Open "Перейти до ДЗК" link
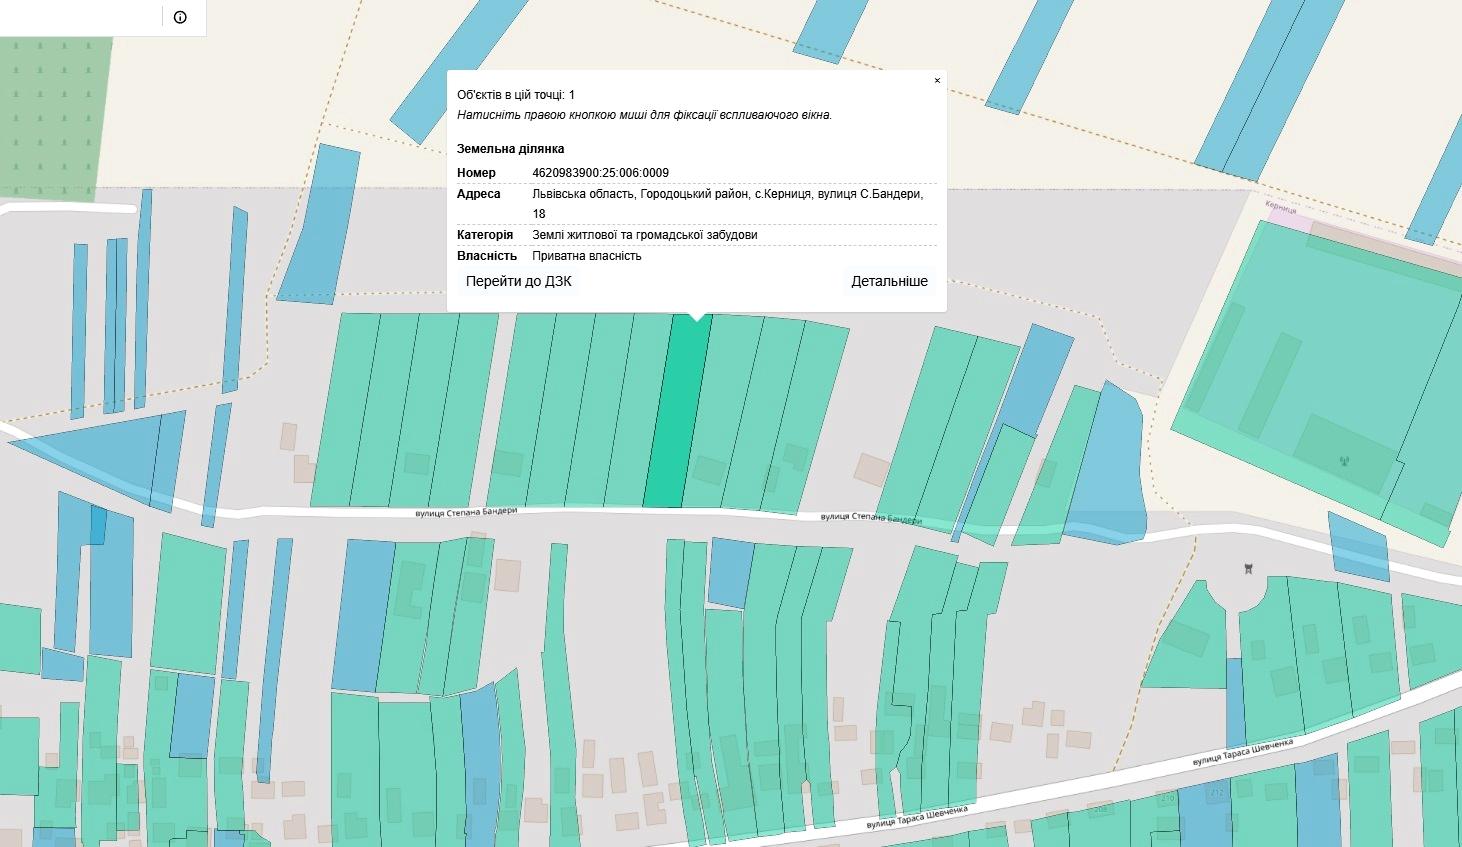 tap(518, 281)
